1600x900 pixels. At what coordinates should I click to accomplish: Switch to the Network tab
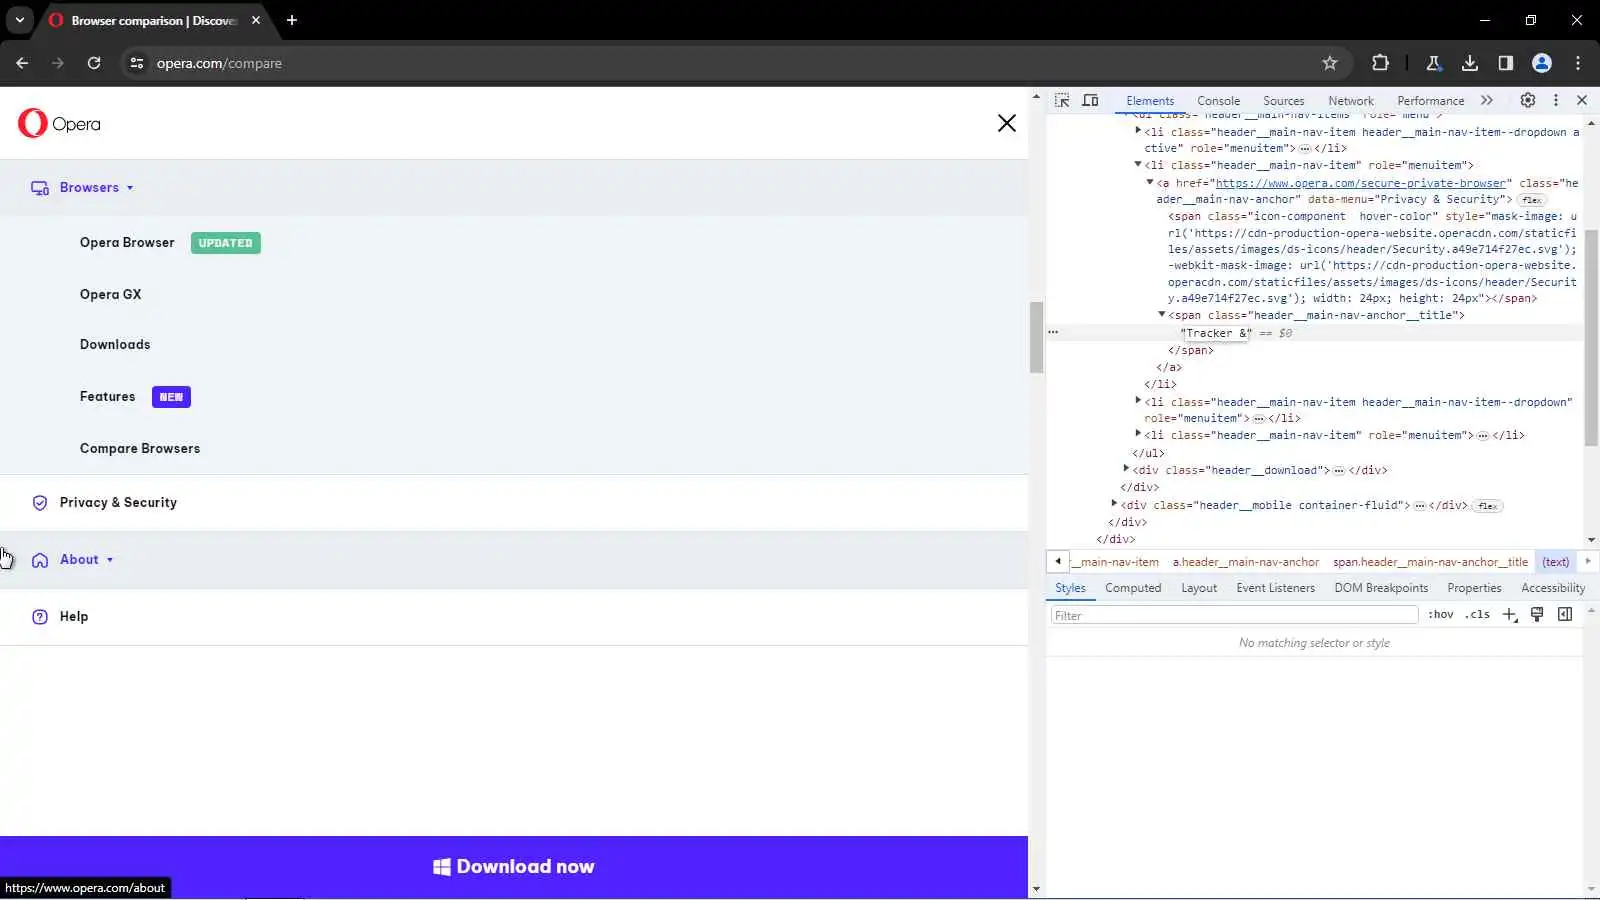click(x=1351, y=101)
